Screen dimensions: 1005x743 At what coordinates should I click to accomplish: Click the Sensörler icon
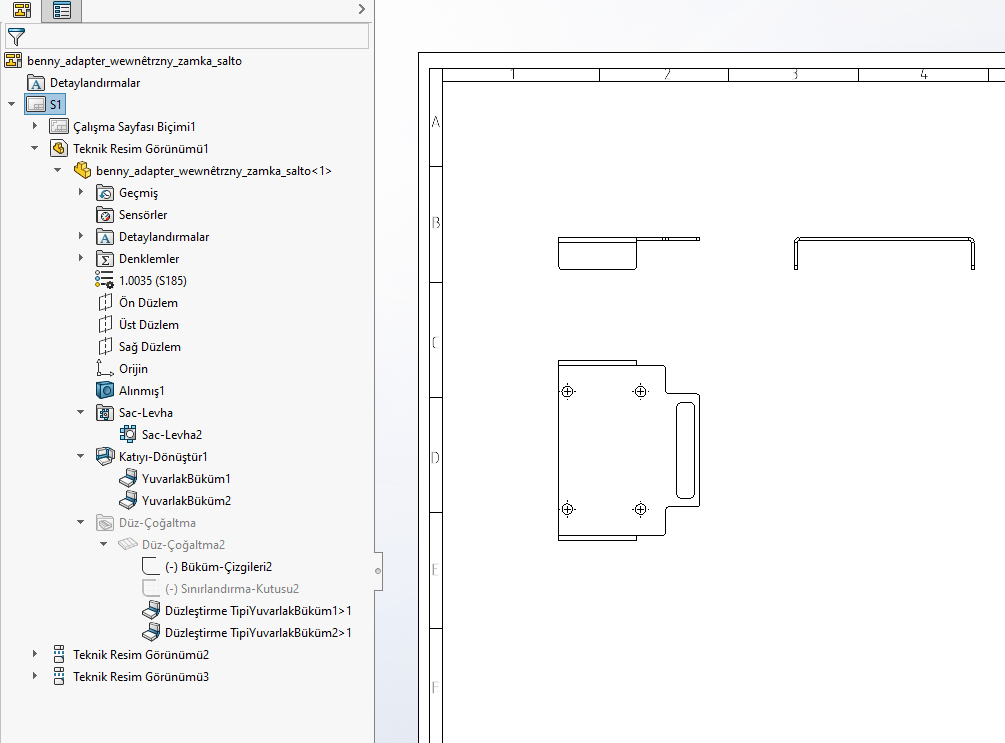coord(105,215)
